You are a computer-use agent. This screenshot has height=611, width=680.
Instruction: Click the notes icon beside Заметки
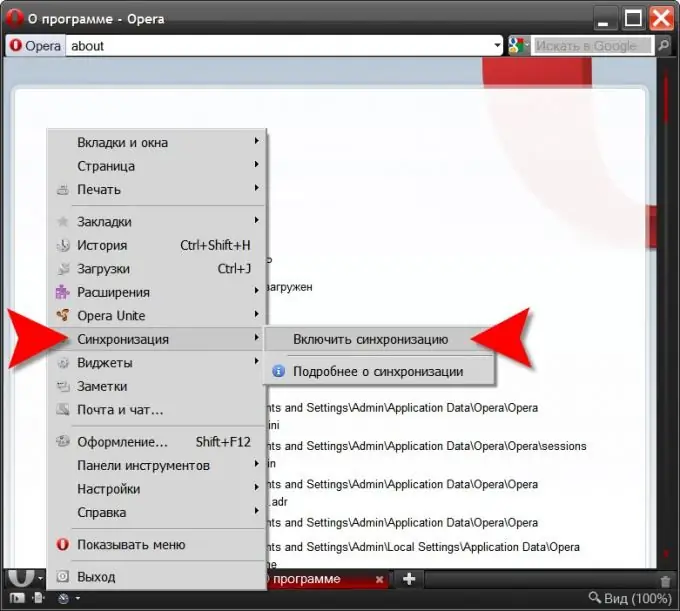[63, 386]
